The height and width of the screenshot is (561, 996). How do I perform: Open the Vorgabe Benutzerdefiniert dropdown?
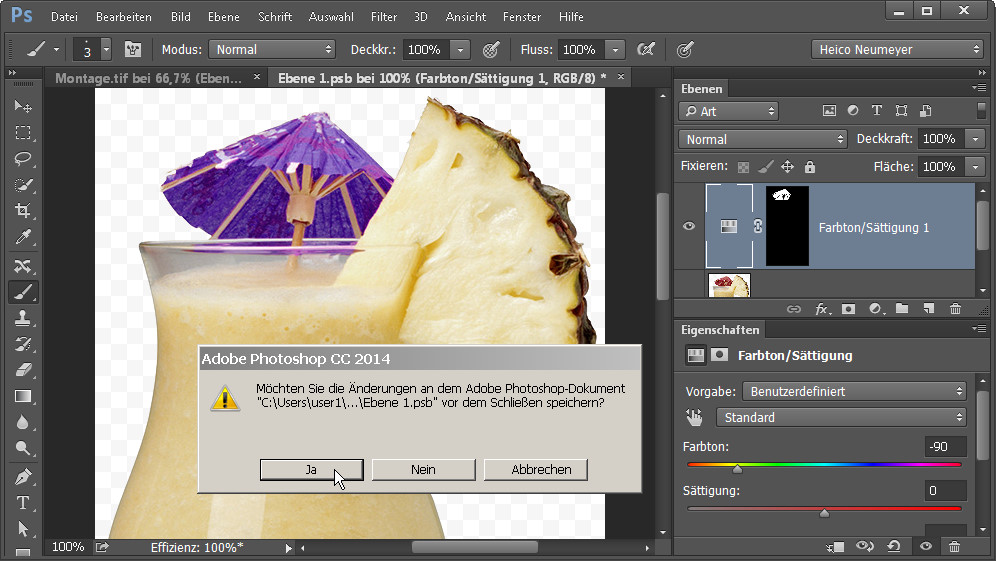click(854, 391)
